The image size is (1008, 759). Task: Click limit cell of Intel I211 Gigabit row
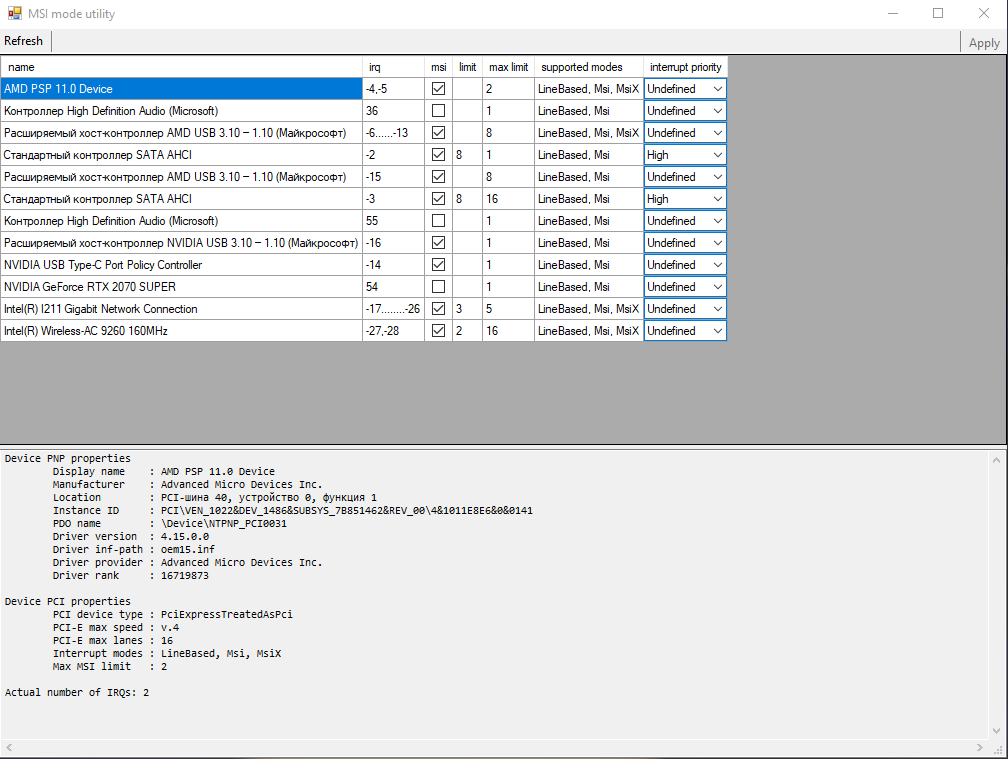point(467,308)
